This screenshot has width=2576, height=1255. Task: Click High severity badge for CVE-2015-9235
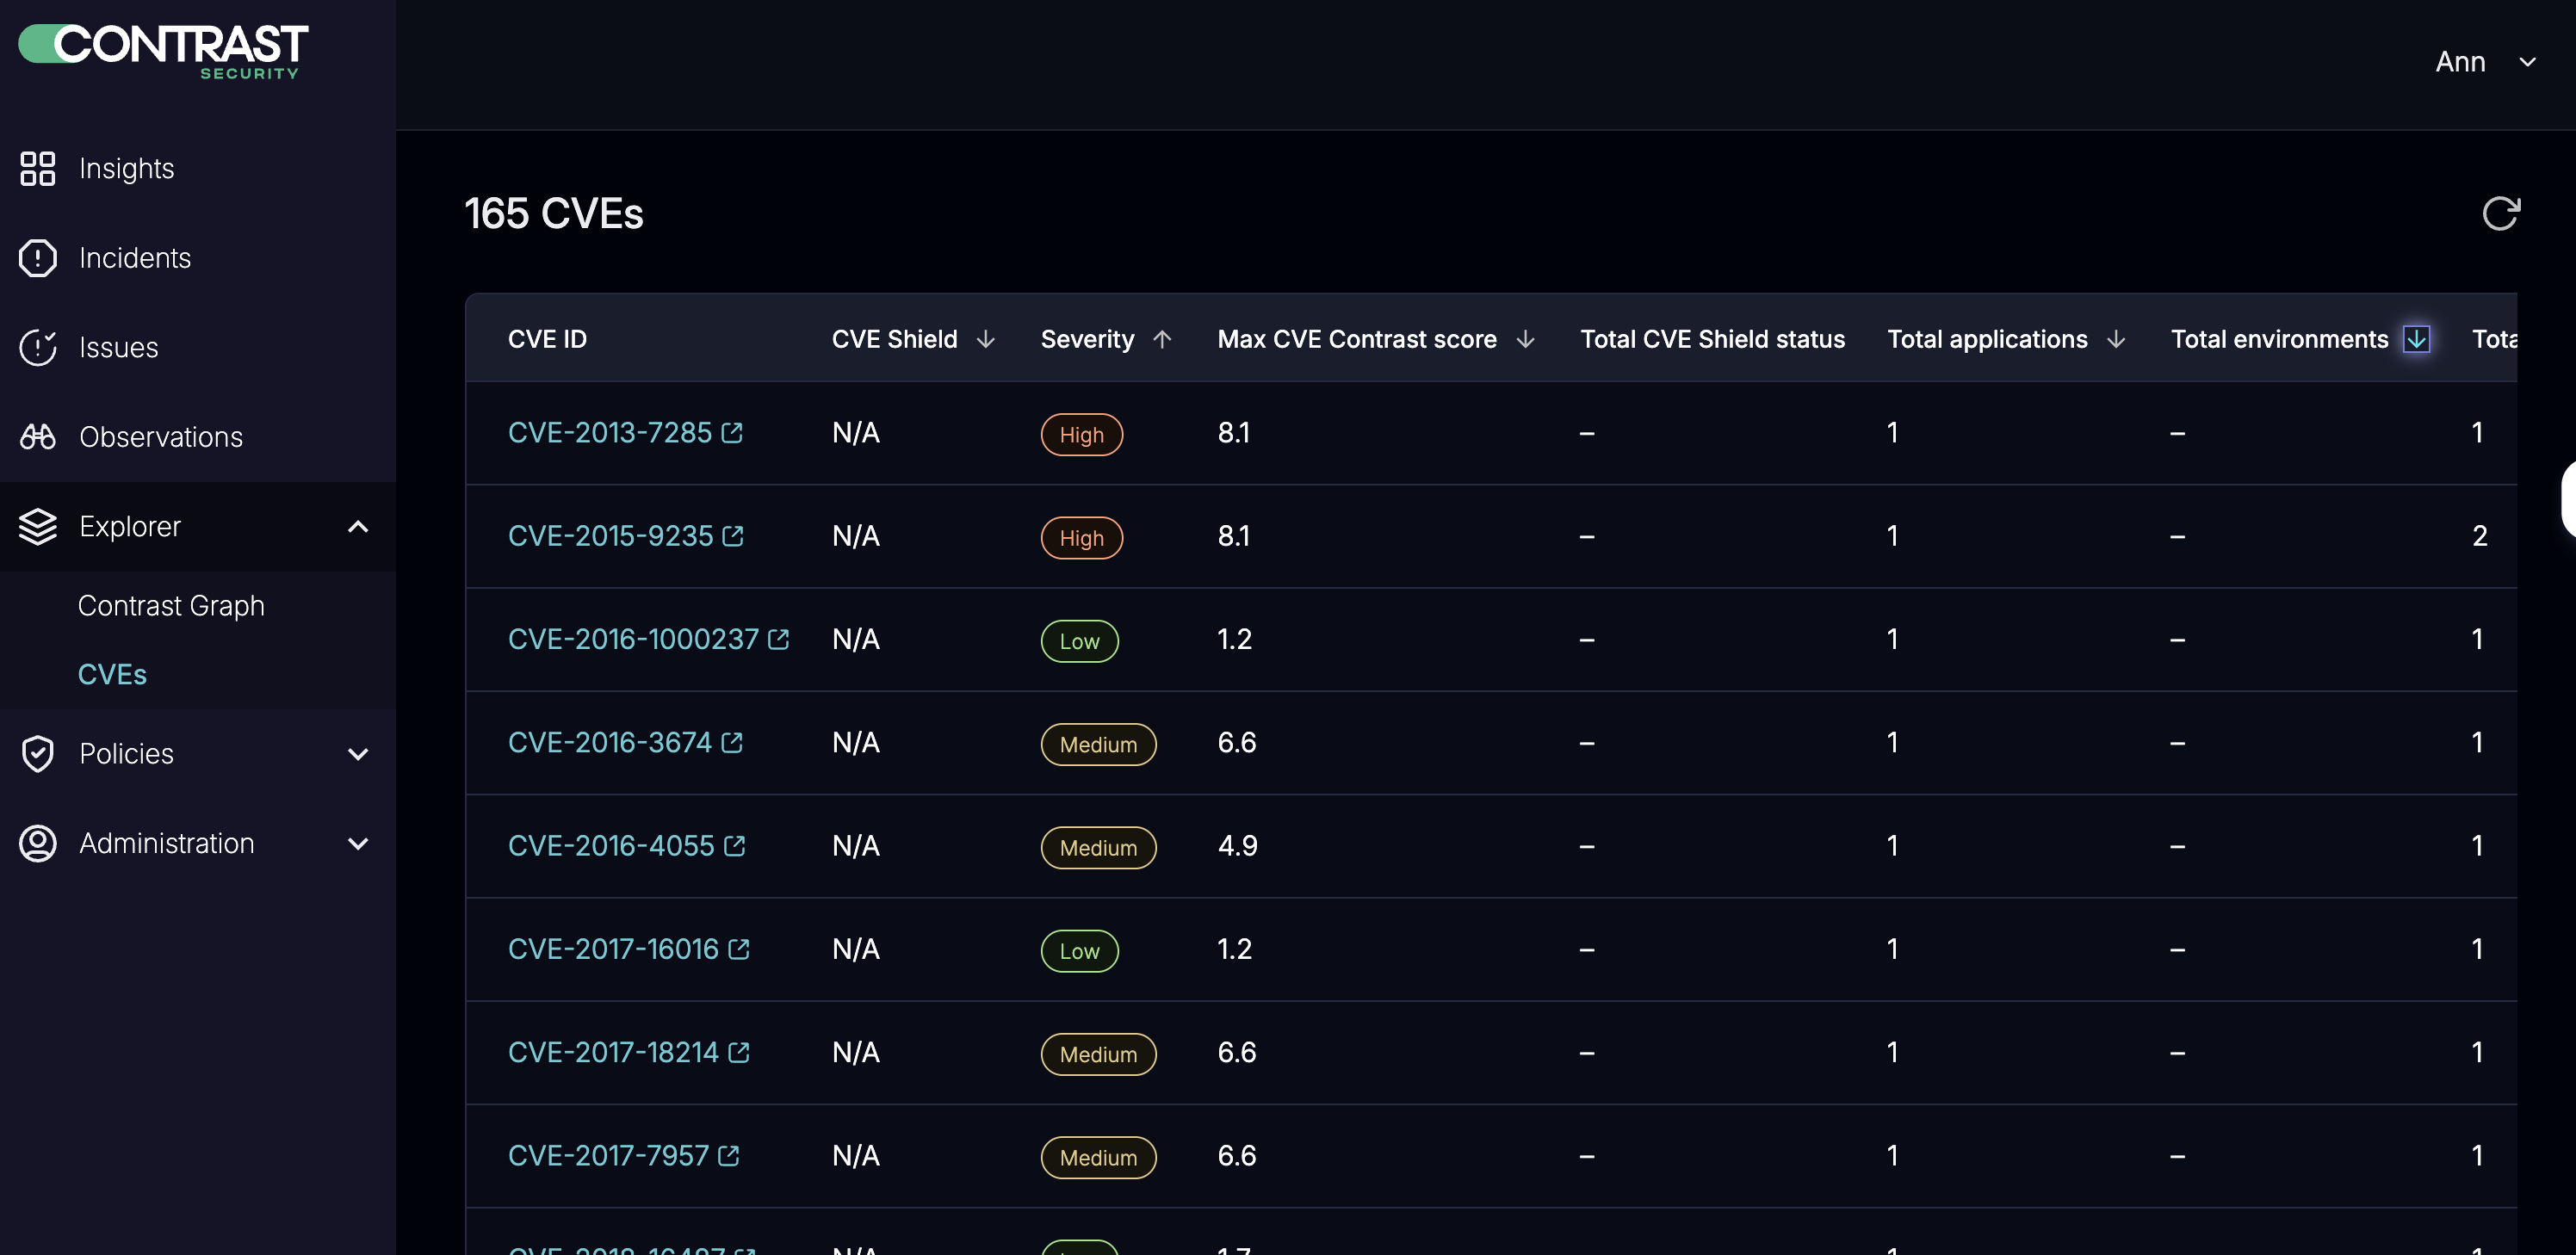coord(1082,538)
